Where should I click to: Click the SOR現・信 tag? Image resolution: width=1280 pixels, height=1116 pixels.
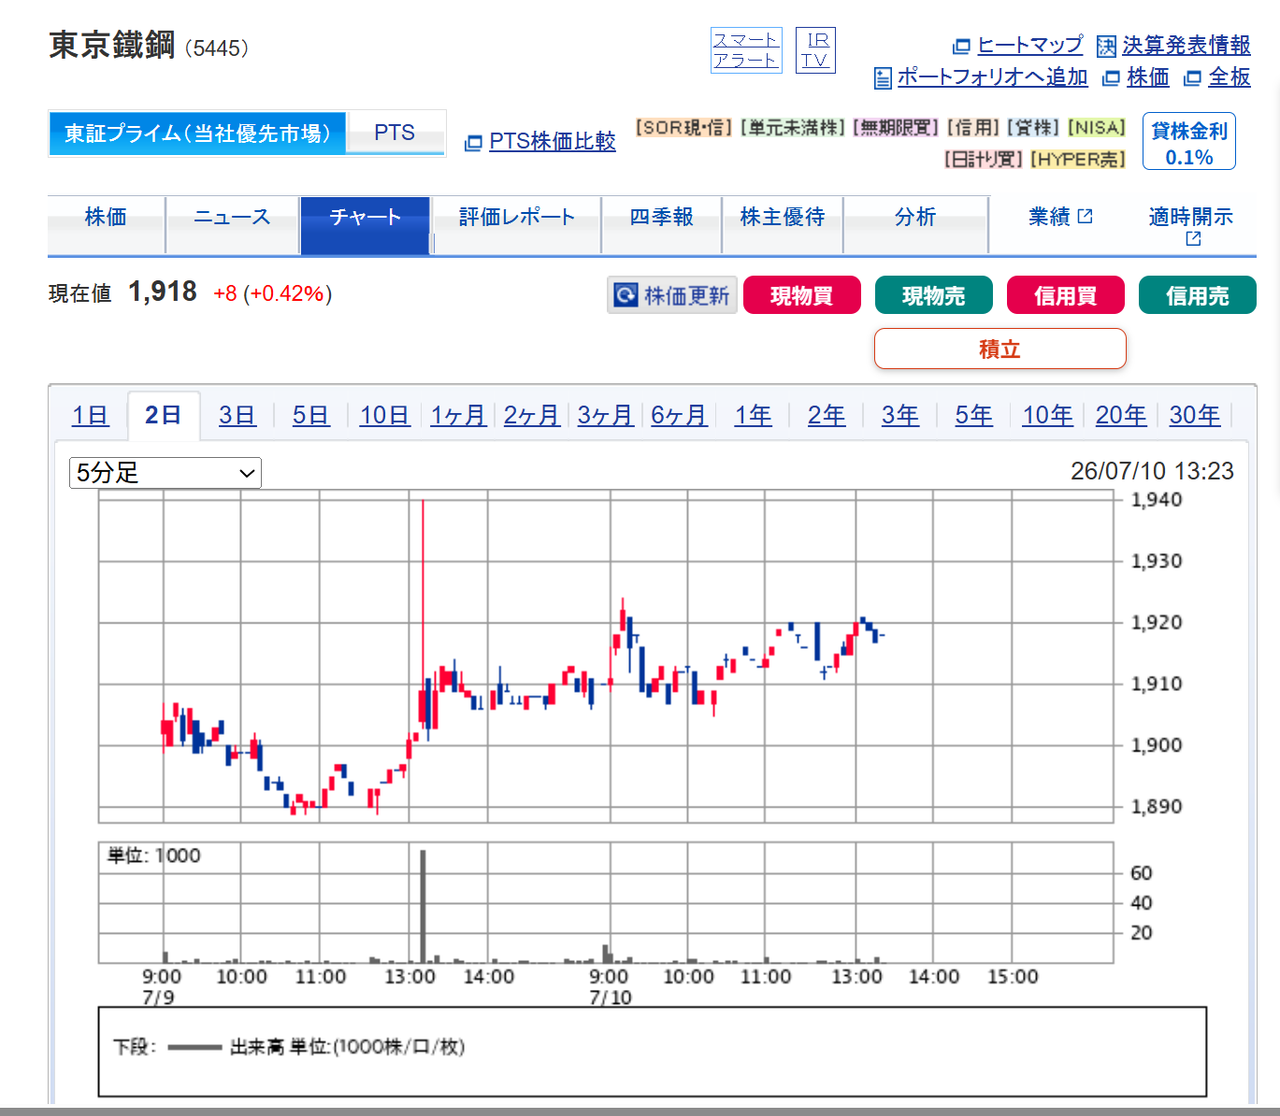click(685, 128)
